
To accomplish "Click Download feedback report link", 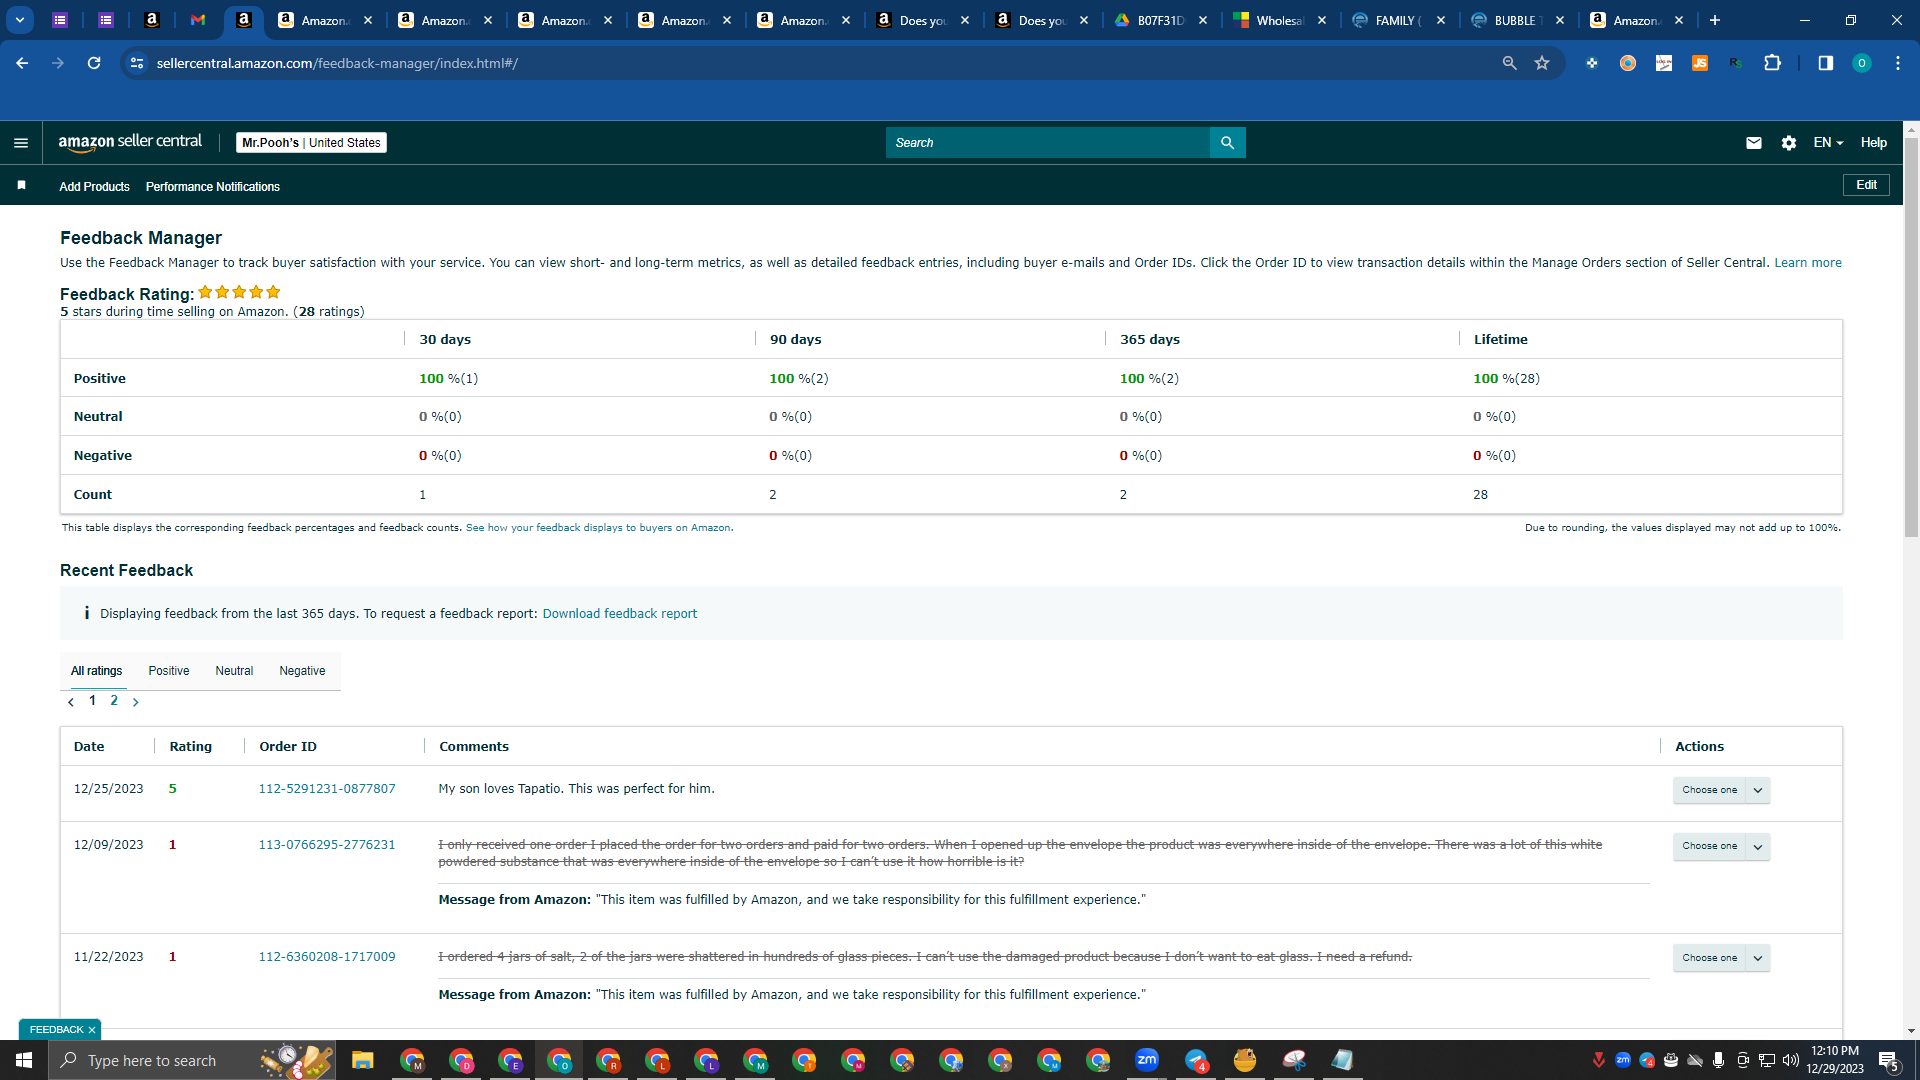I will 619,614.
